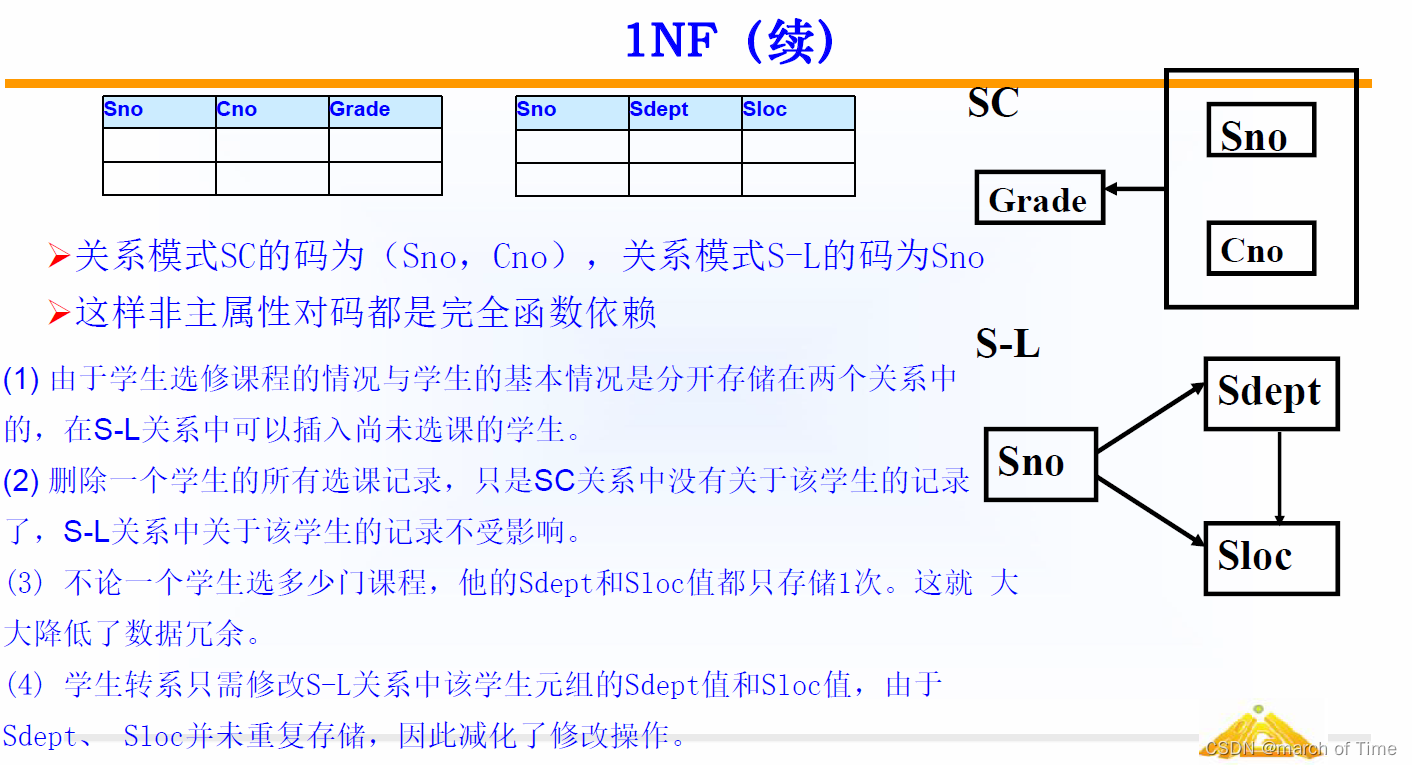Click the line "Sdept、 Sloc并未重复存储，因此减化了修改操作。"
1412x765 pixels.
point(346,737)
